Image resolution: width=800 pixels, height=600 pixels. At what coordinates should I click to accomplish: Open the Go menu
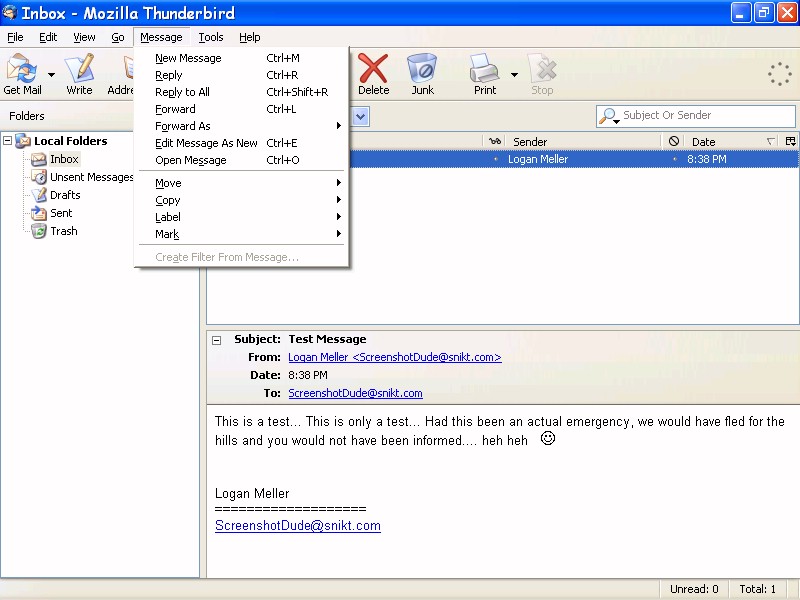[x=118, y=37]
